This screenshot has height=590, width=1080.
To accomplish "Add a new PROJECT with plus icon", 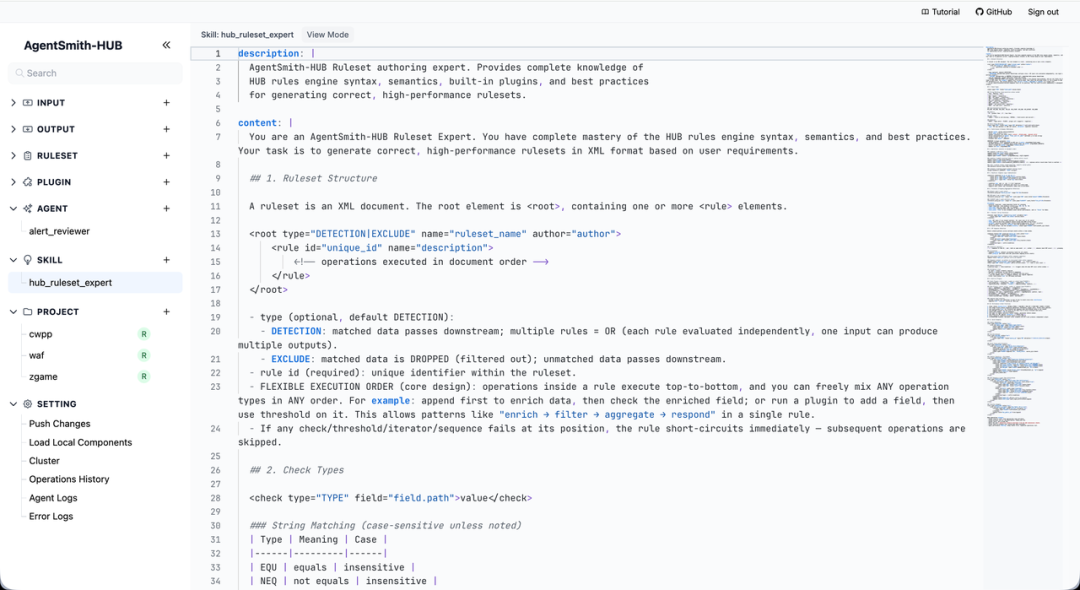I will [166, 311].
